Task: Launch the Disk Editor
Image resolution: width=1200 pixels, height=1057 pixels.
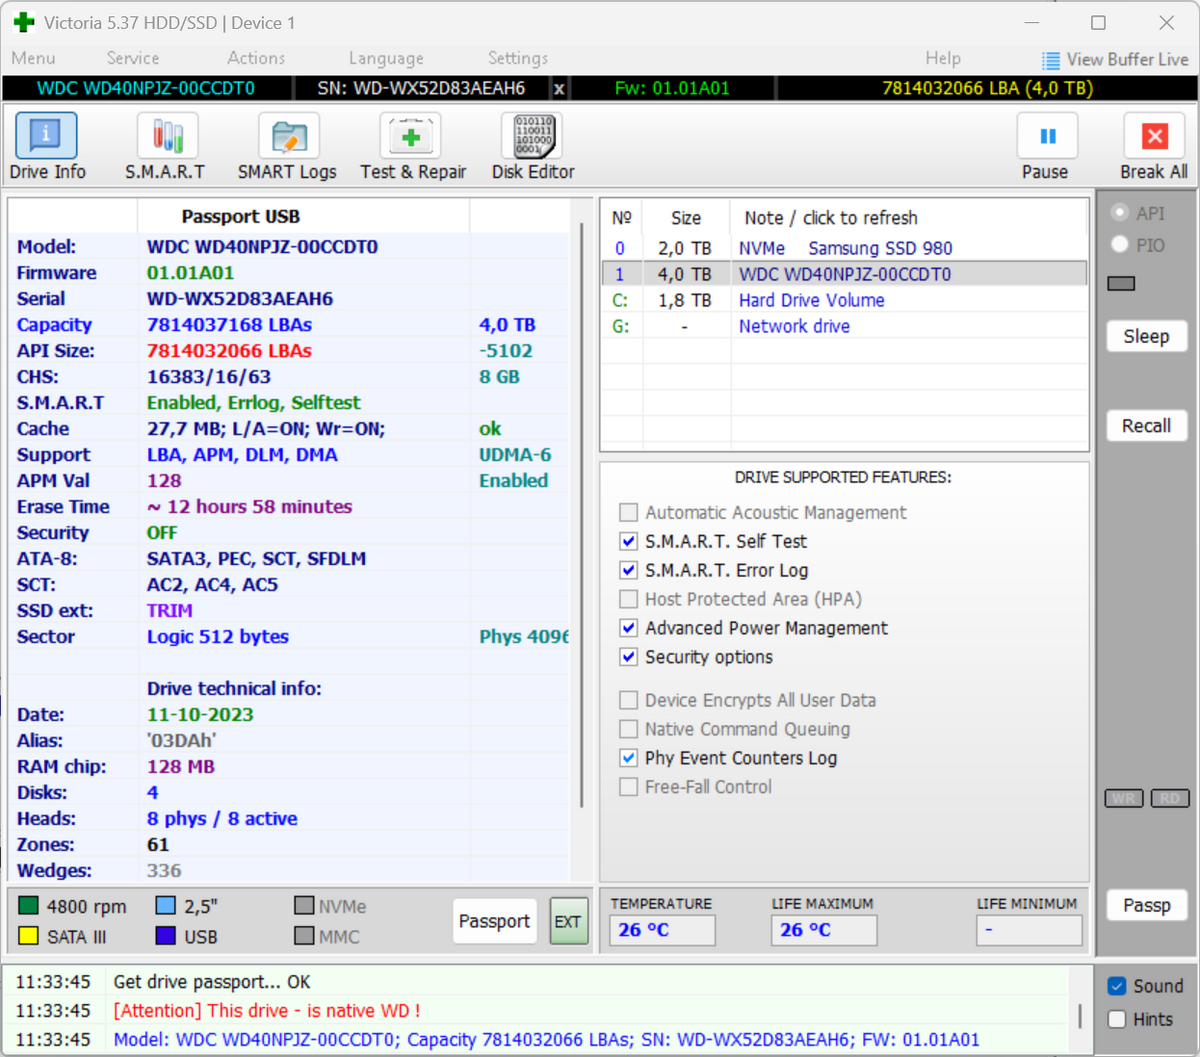Action: coord(534,147)
